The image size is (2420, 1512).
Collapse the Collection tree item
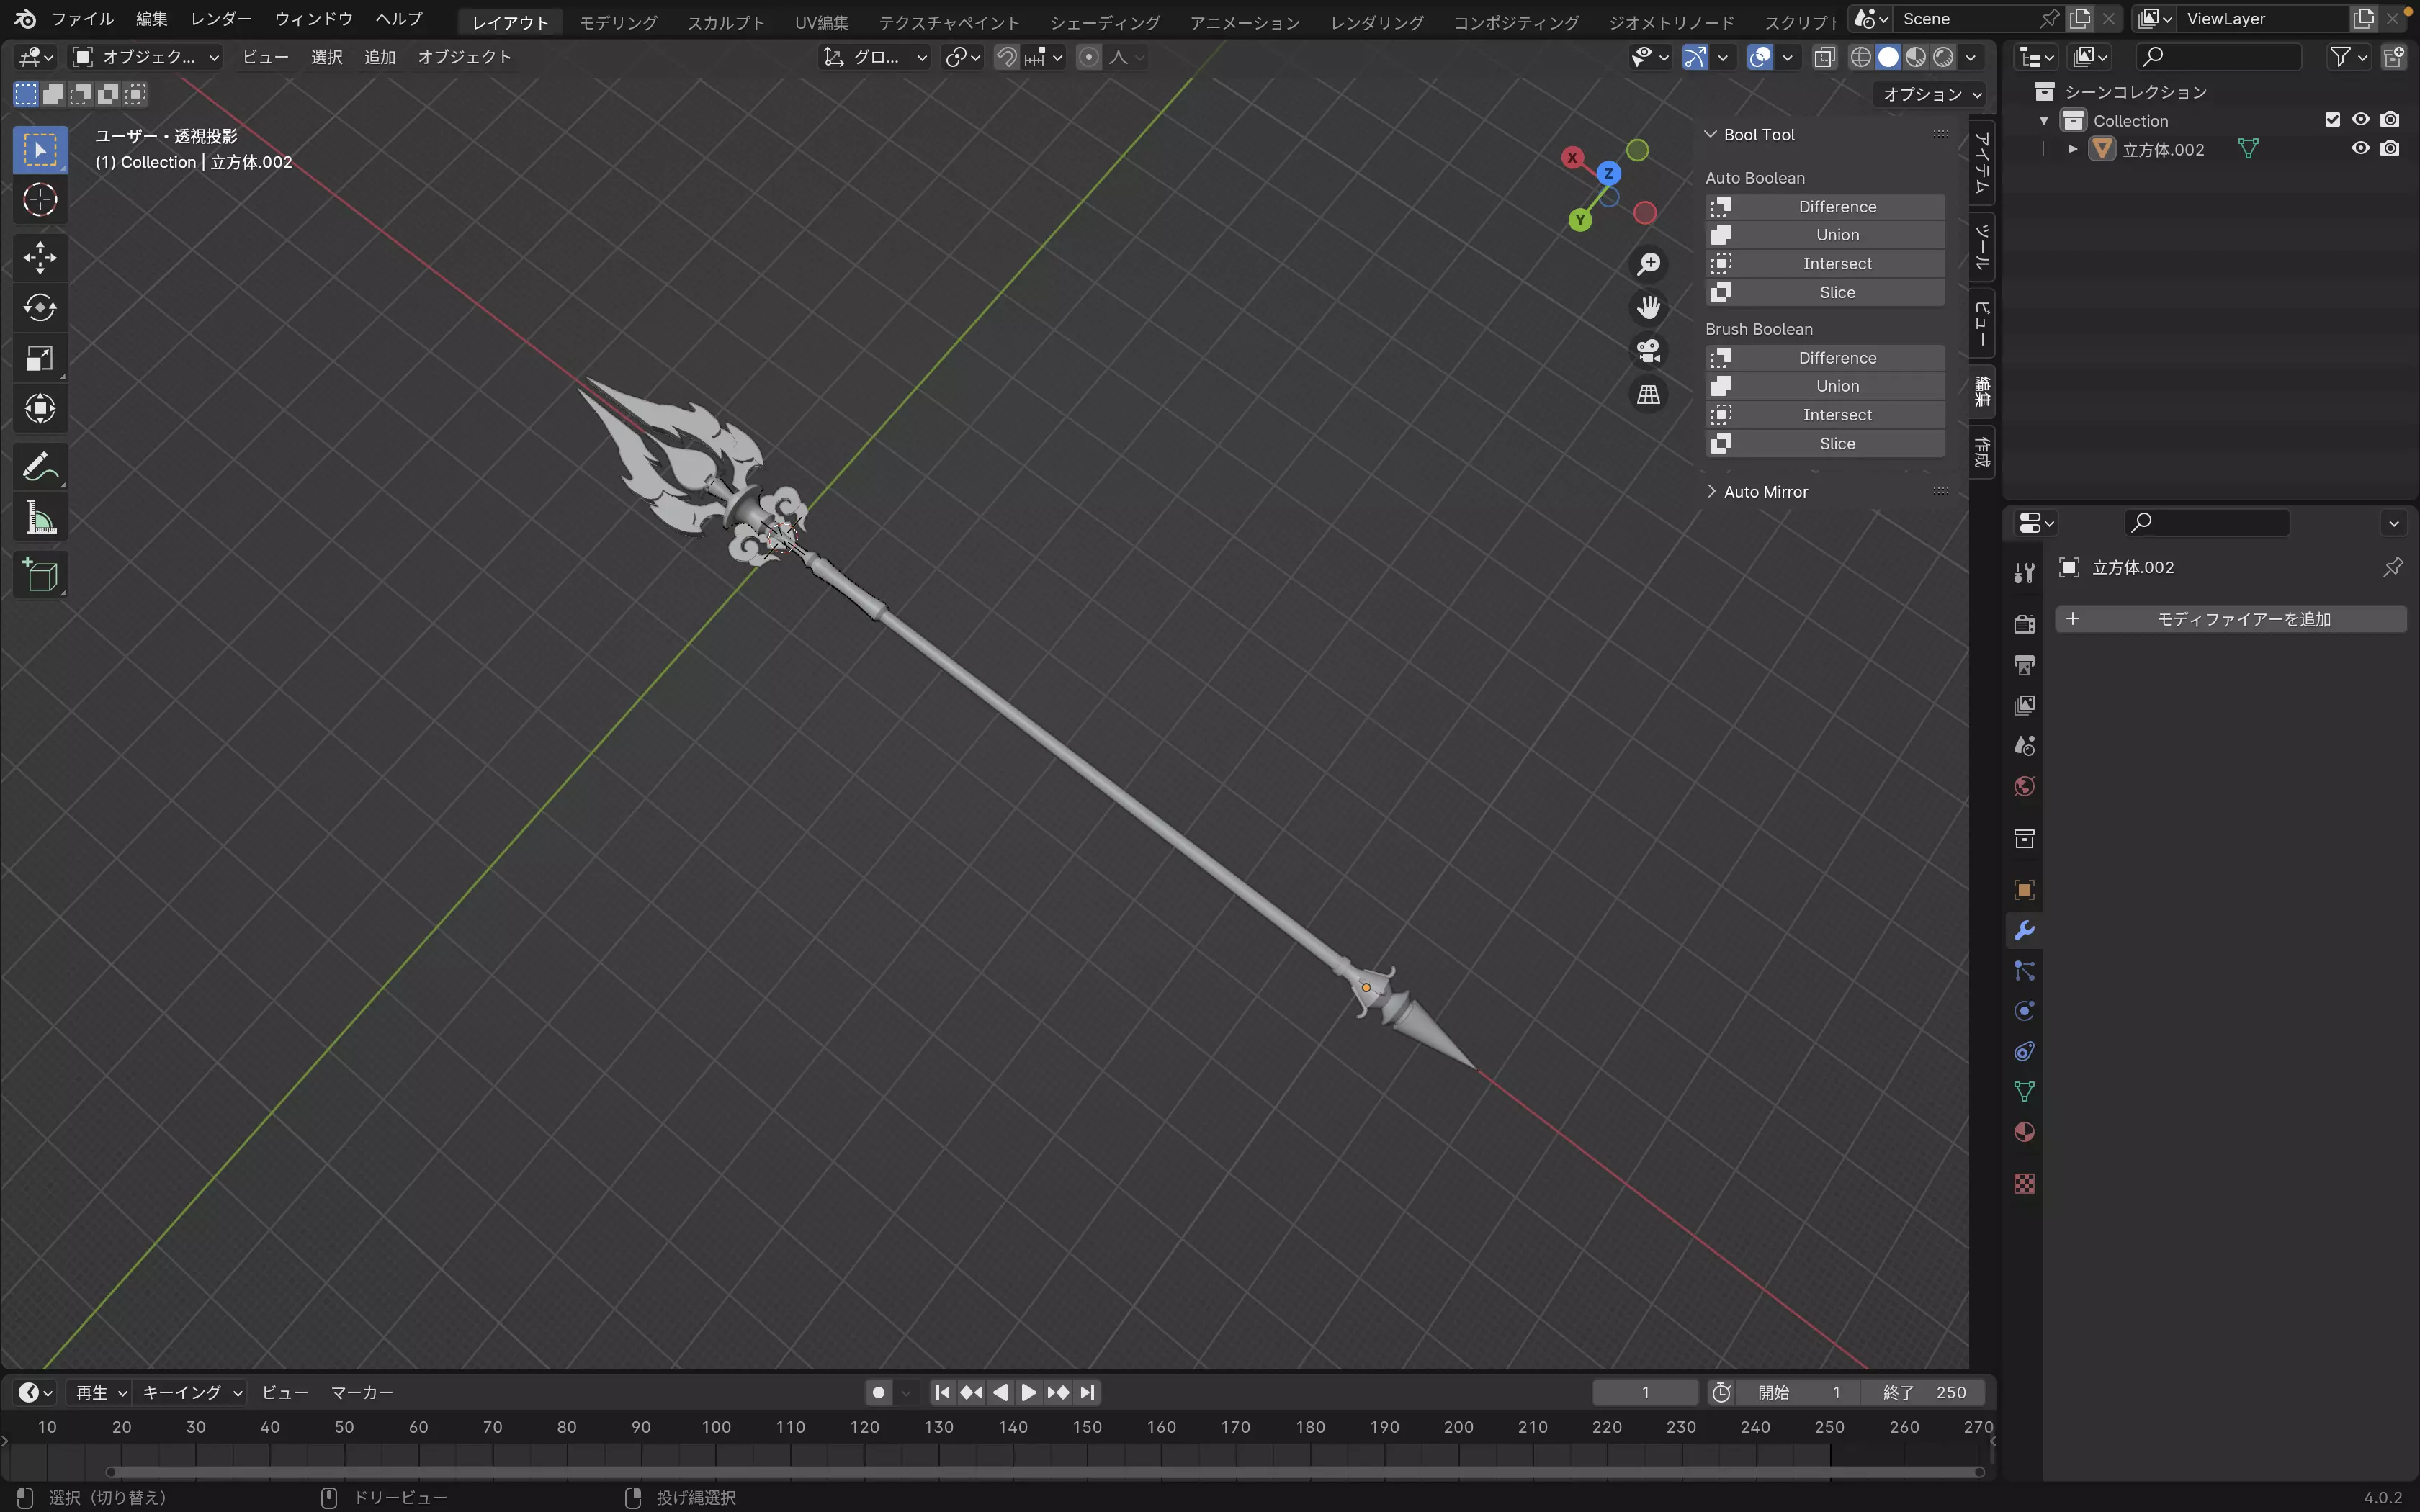tap(2044, 120)
